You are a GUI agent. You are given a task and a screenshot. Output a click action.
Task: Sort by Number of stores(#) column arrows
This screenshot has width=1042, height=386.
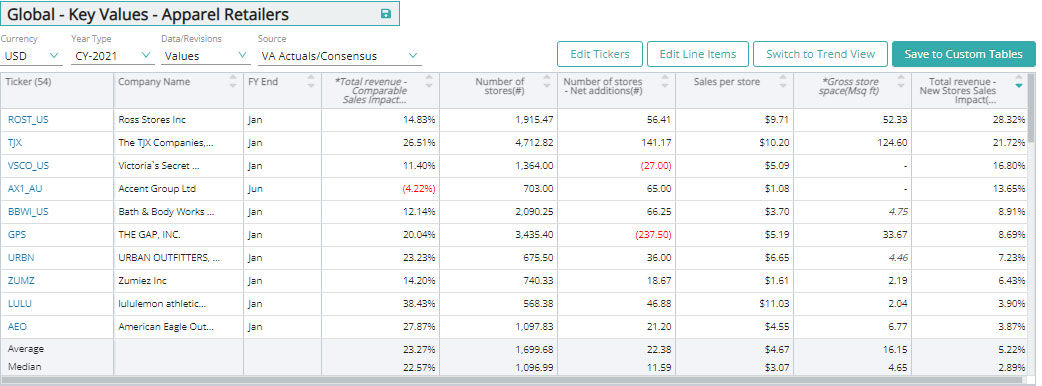[x=547, y=81]
